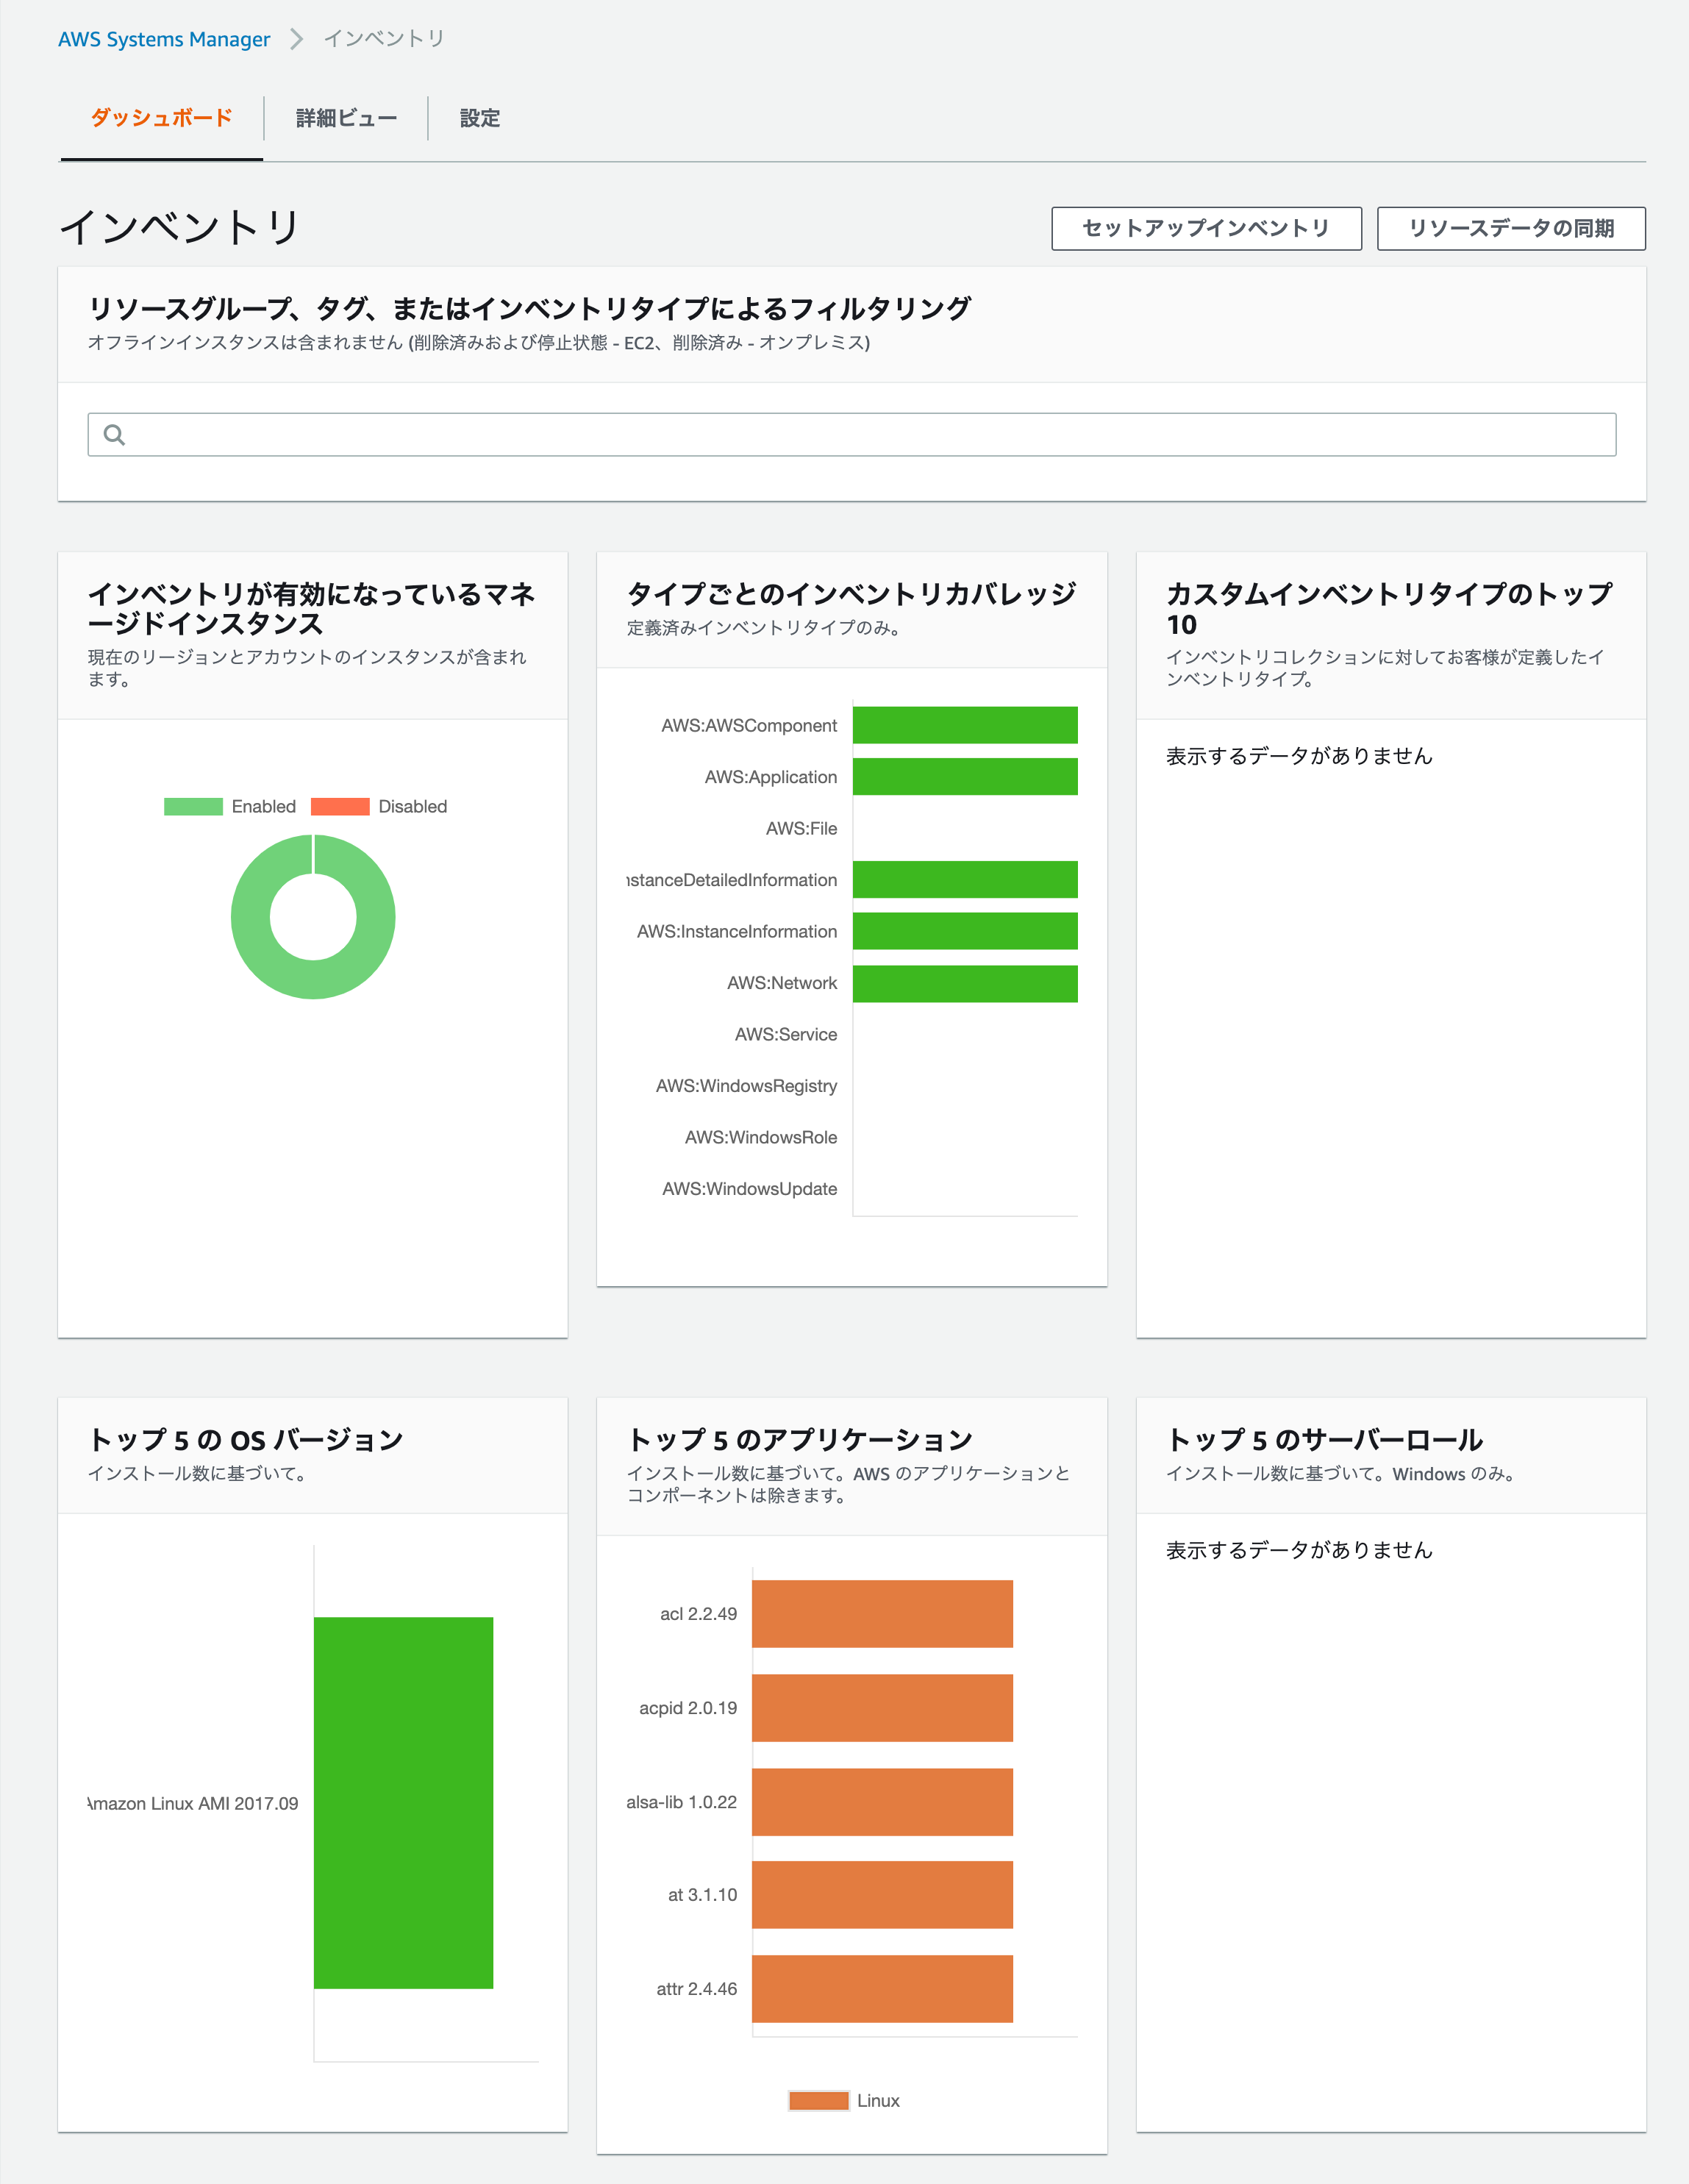Click the acl 2.2.49 application bar
Image resolution: width=1689 pixels, height=2184 pixels.
882,1613
